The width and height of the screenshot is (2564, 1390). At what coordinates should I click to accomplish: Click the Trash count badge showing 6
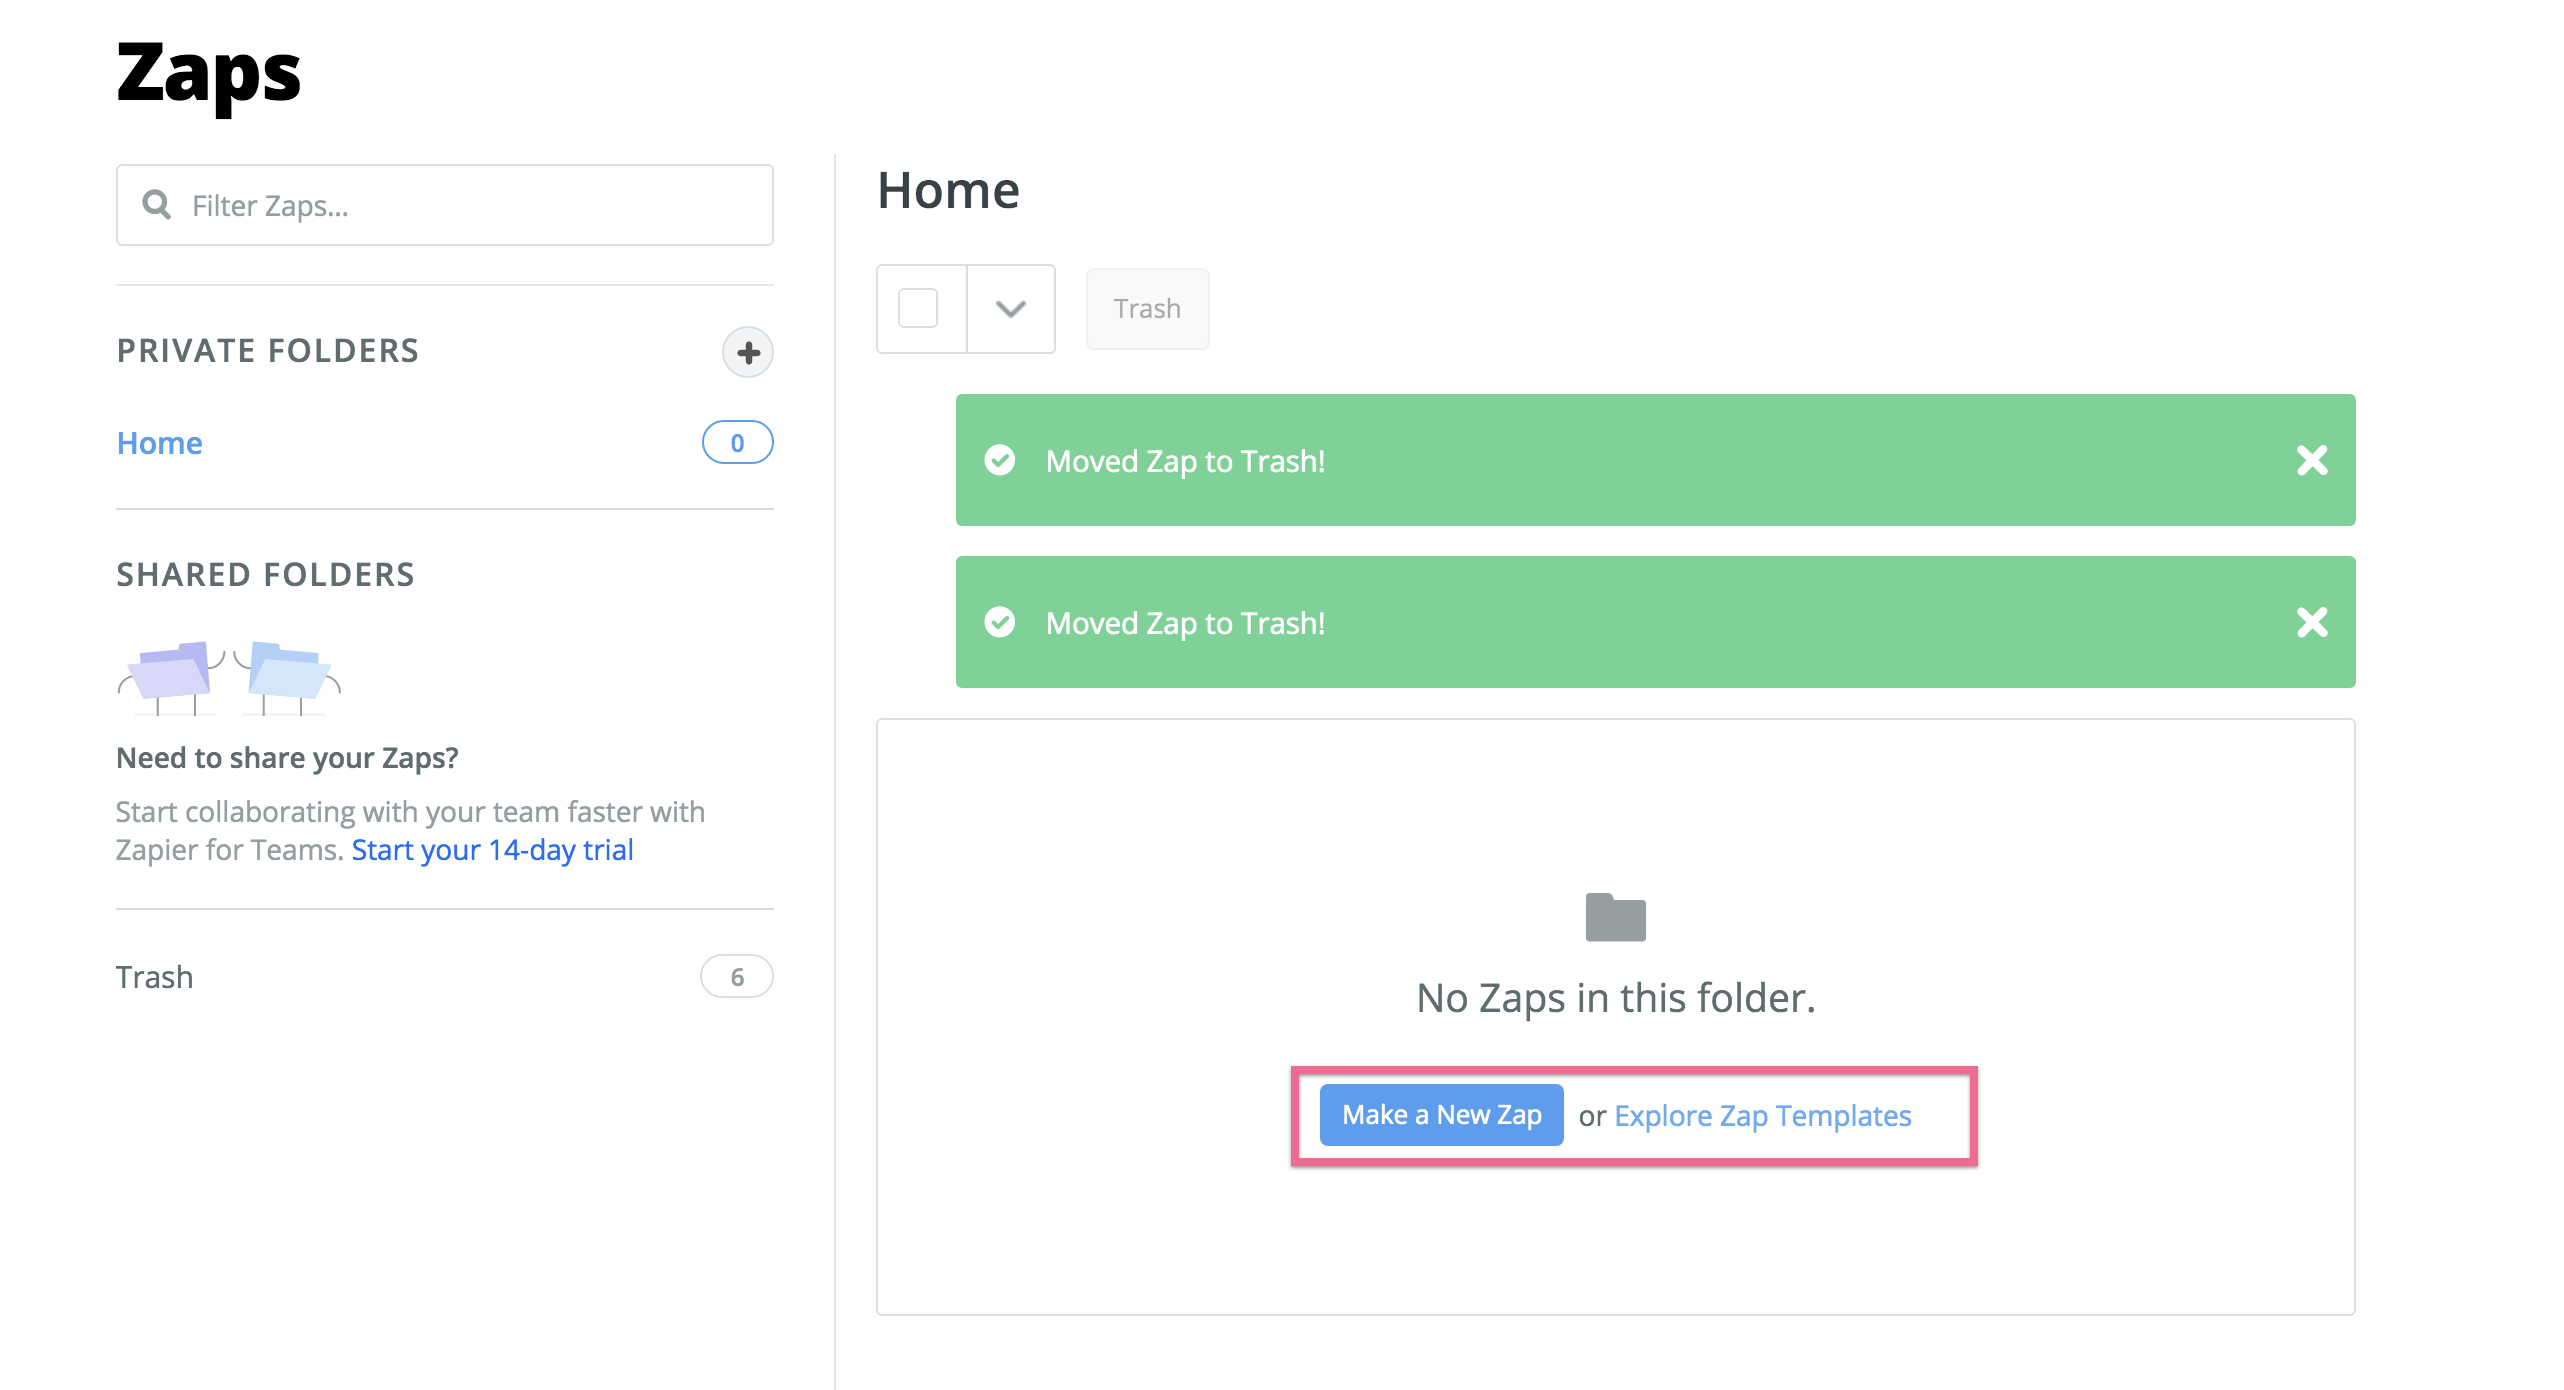click(x=737, y=977)
